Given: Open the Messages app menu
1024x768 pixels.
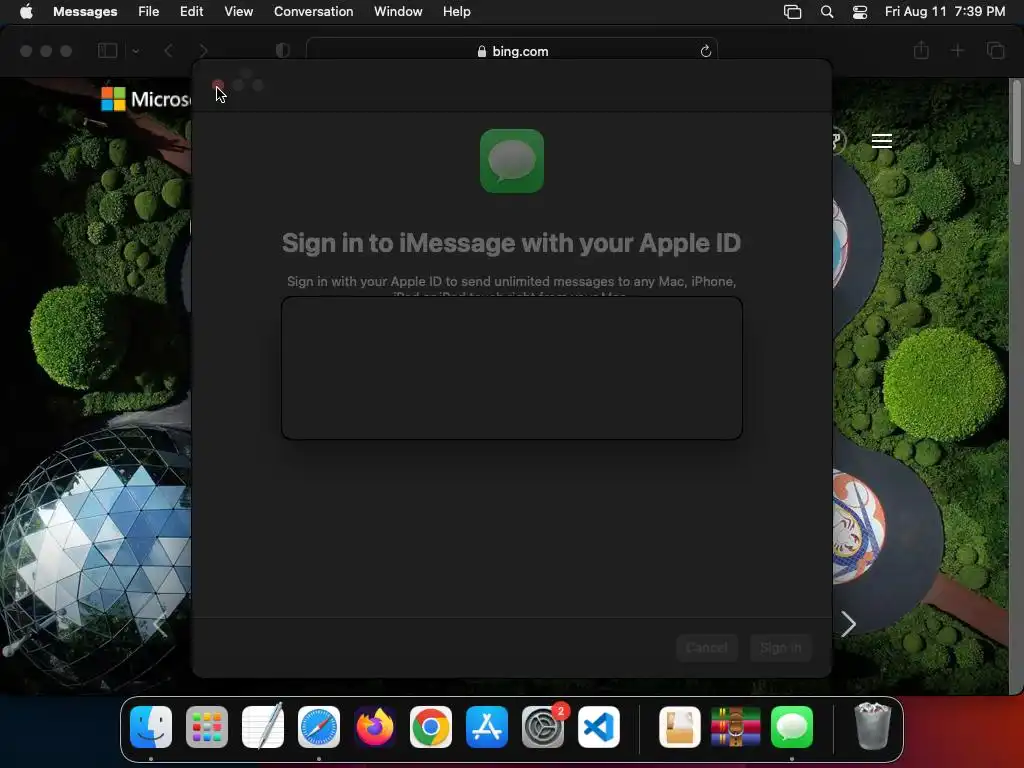Looking at the screenshot, I should [x=85, y=12].
